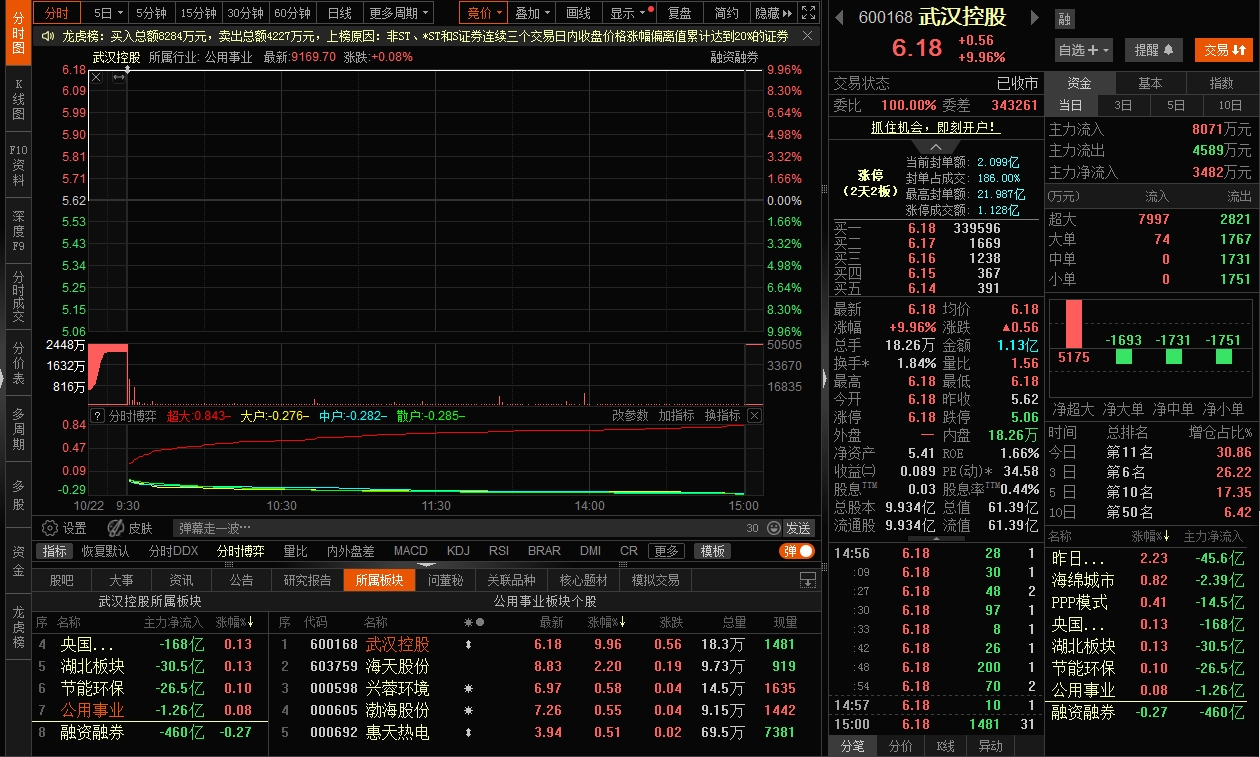Click the 弹幕走一波 comment input field
The width and height of the screenshot is (1260, 757).
[468, 528]
